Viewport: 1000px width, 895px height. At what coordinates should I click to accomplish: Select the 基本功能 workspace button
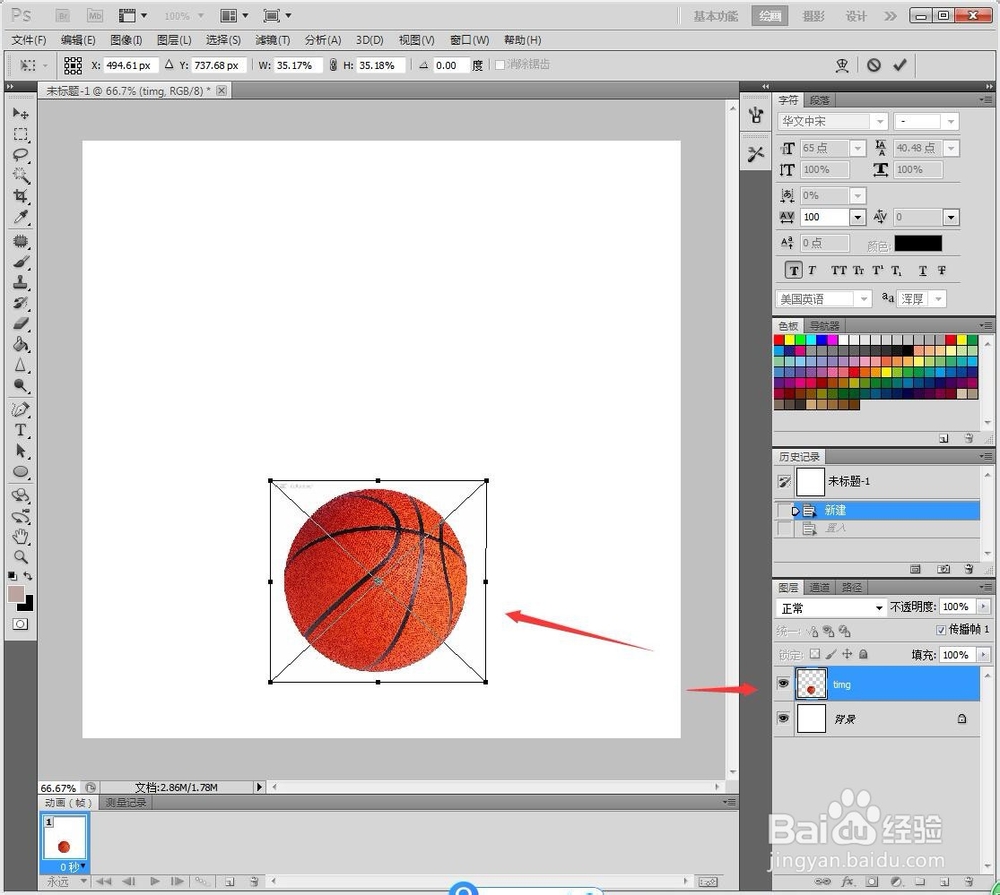pos(716,16)
